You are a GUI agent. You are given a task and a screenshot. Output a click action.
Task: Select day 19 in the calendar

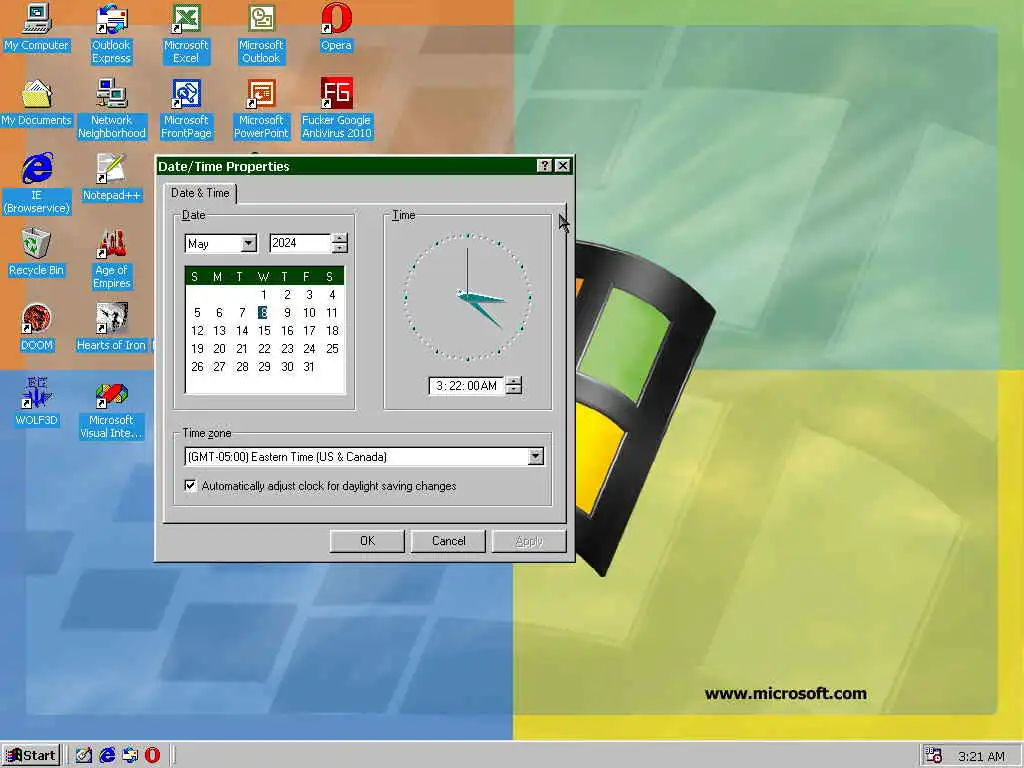coord(197,349)
